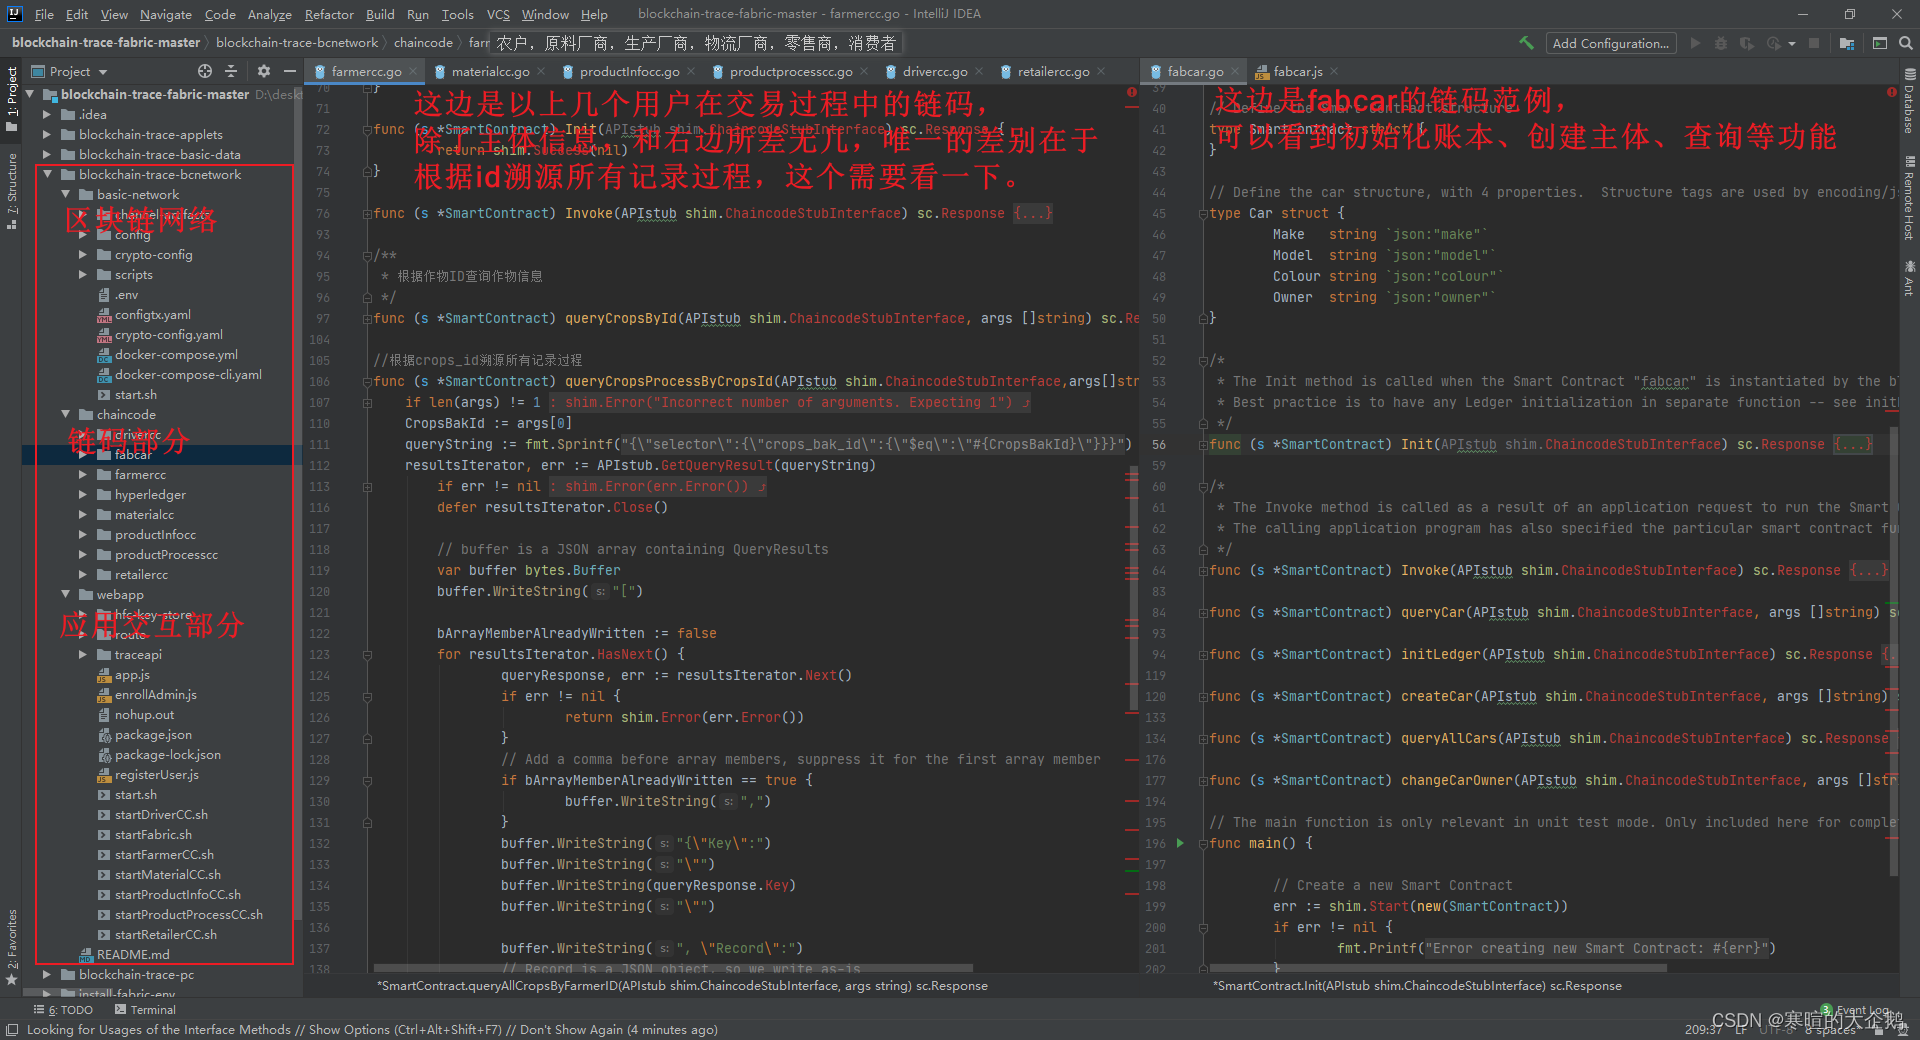1920x1040 pixels.
Task: Click blockchain-trace-bcnetwork breadcrumb
Action: coord(297,43)
